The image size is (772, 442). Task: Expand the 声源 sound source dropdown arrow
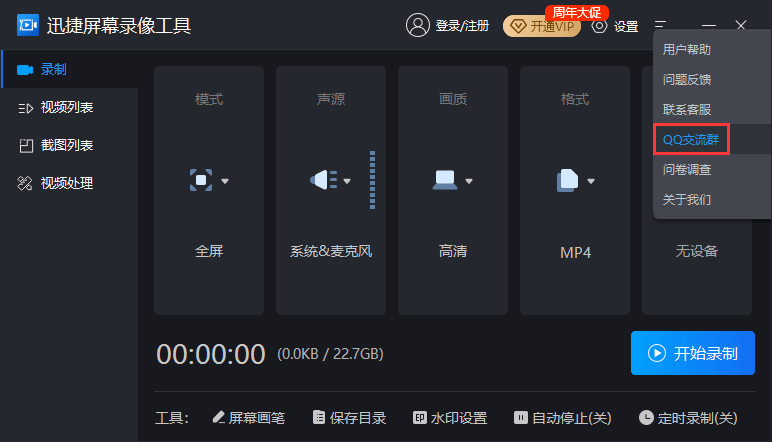(x=348, y=181)
